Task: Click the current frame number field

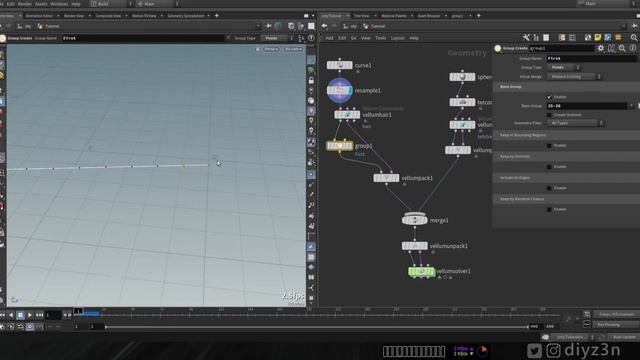Action: (x=53, y=315)
